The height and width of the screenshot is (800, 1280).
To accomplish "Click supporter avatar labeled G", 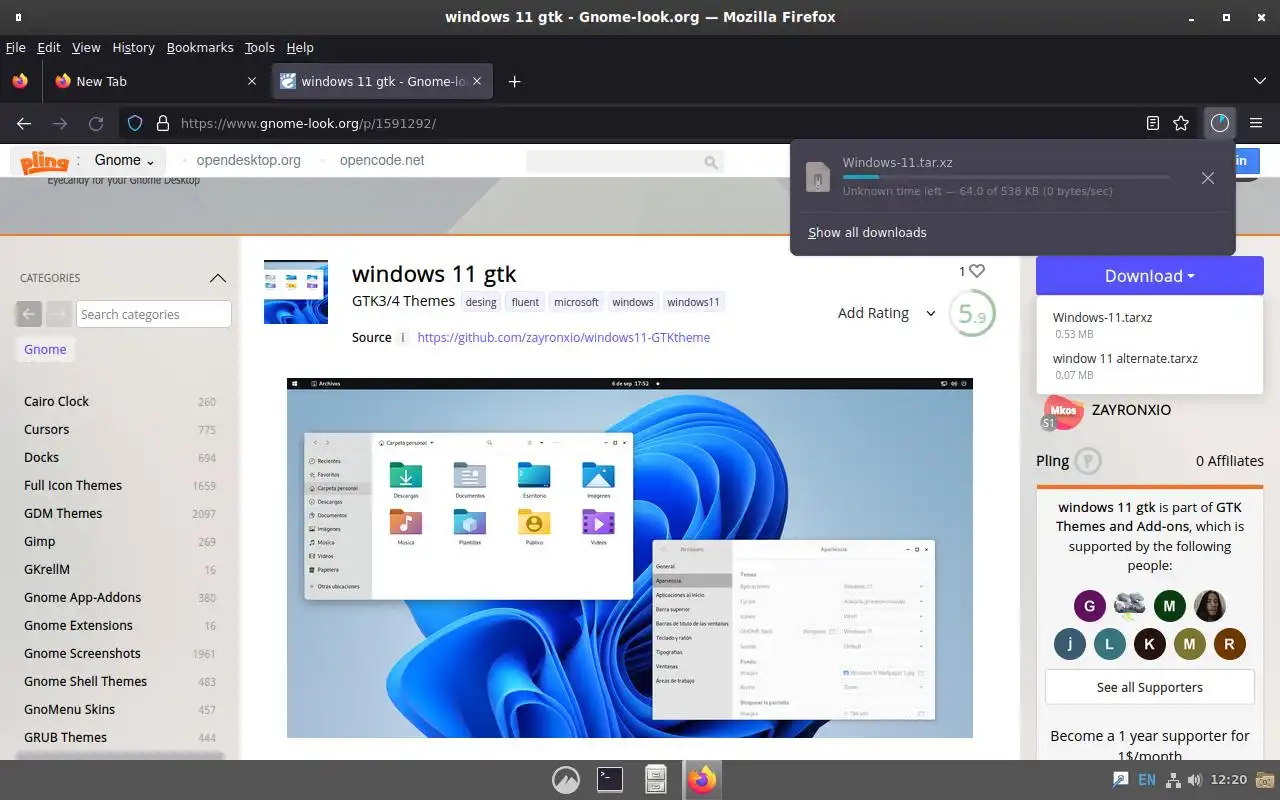I will (1089, 605).
